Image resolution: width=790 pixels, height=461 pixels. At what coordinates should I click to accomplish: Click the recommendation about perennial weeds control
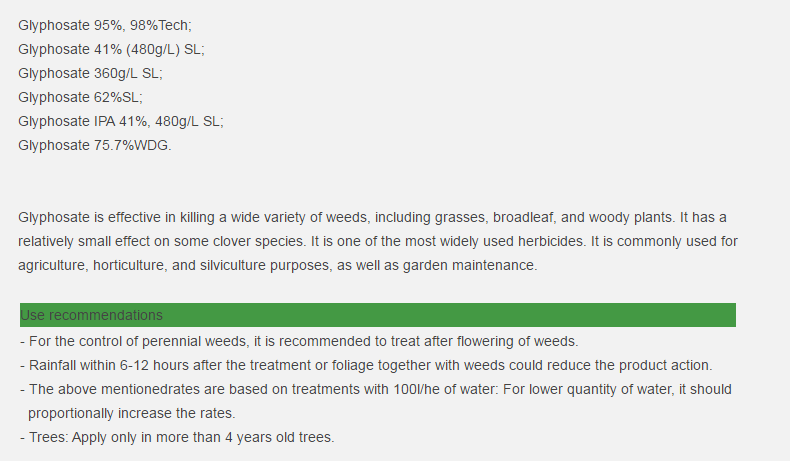299,342
